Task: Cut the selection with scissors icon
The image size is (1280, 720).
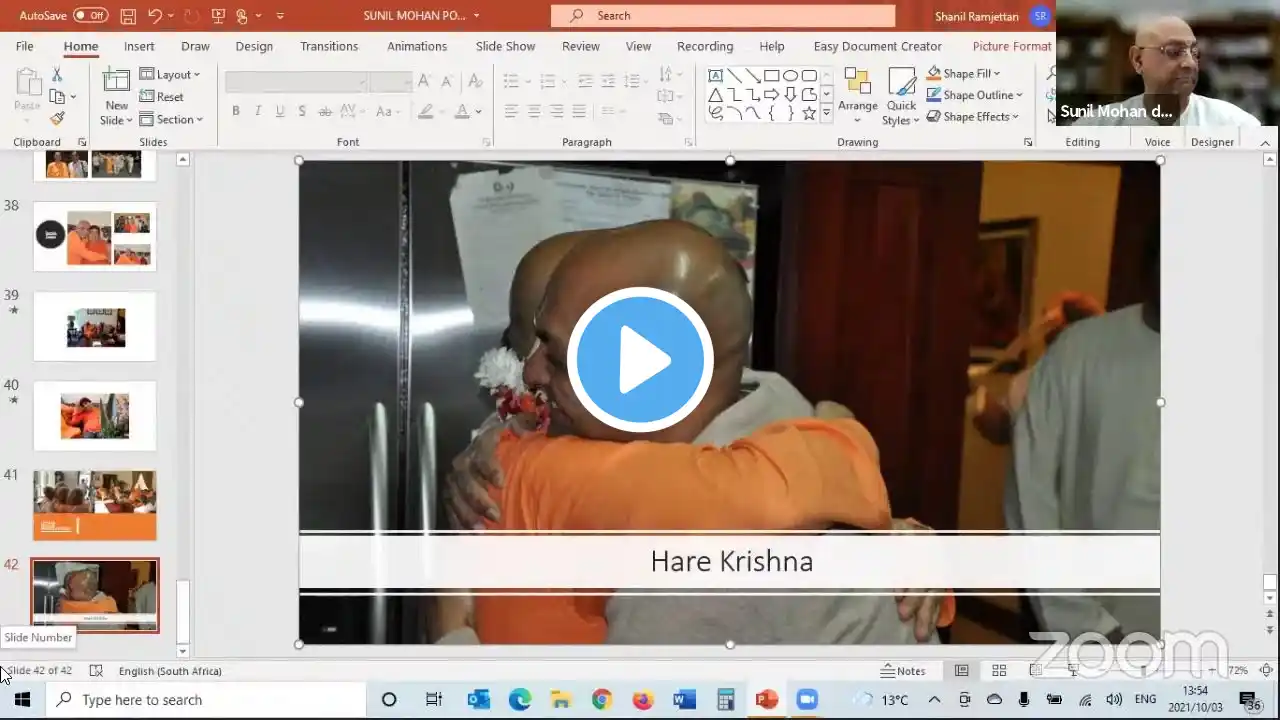Action: click(x=57, y=74)
